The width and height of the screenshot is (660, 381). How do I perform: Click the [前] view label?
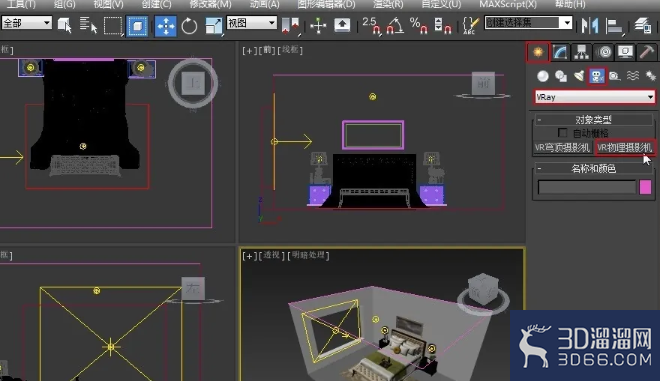(x=266, y=51)
